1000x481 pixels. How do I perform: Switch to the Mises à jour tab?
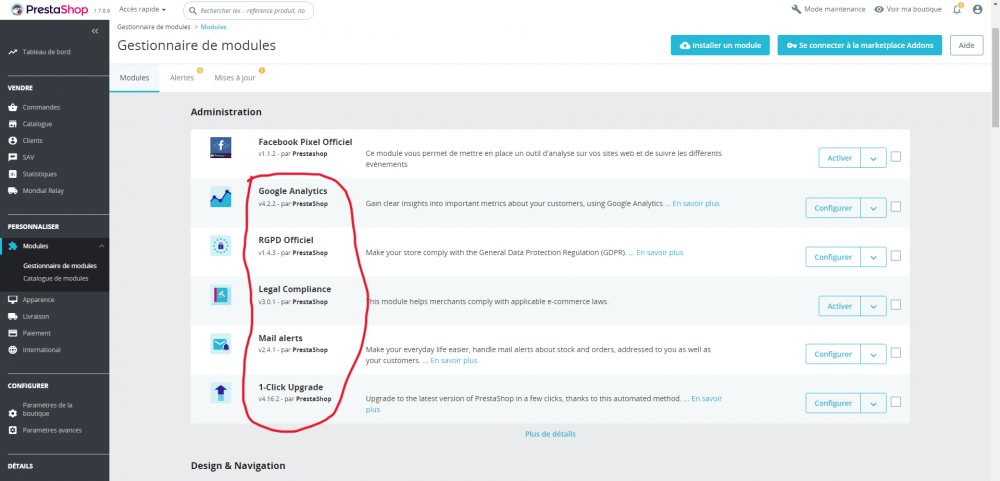pyautogui.click(x=235, y=78)
